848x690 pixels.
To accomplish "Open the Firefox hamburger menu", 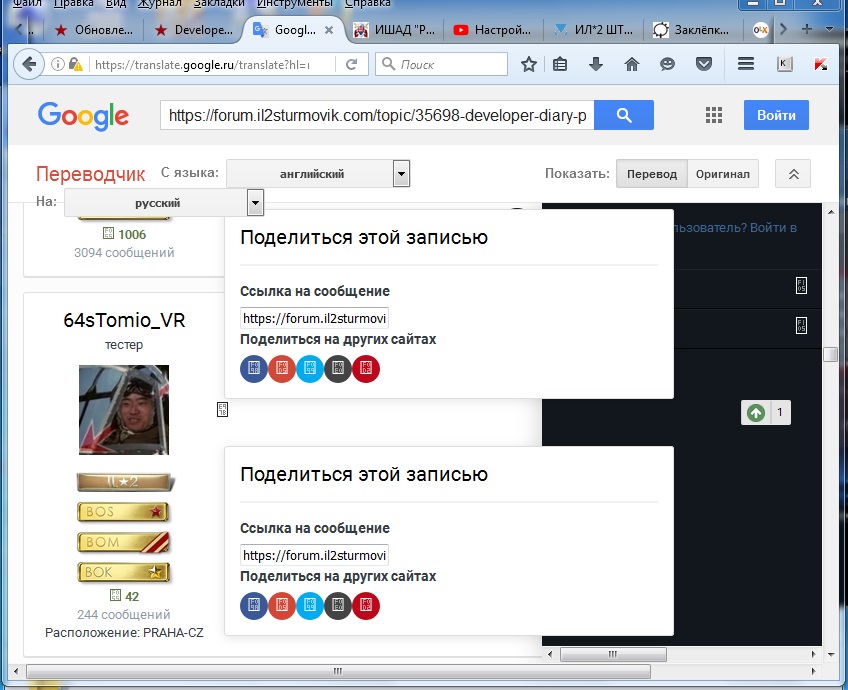I will click(x=746, y=64).
